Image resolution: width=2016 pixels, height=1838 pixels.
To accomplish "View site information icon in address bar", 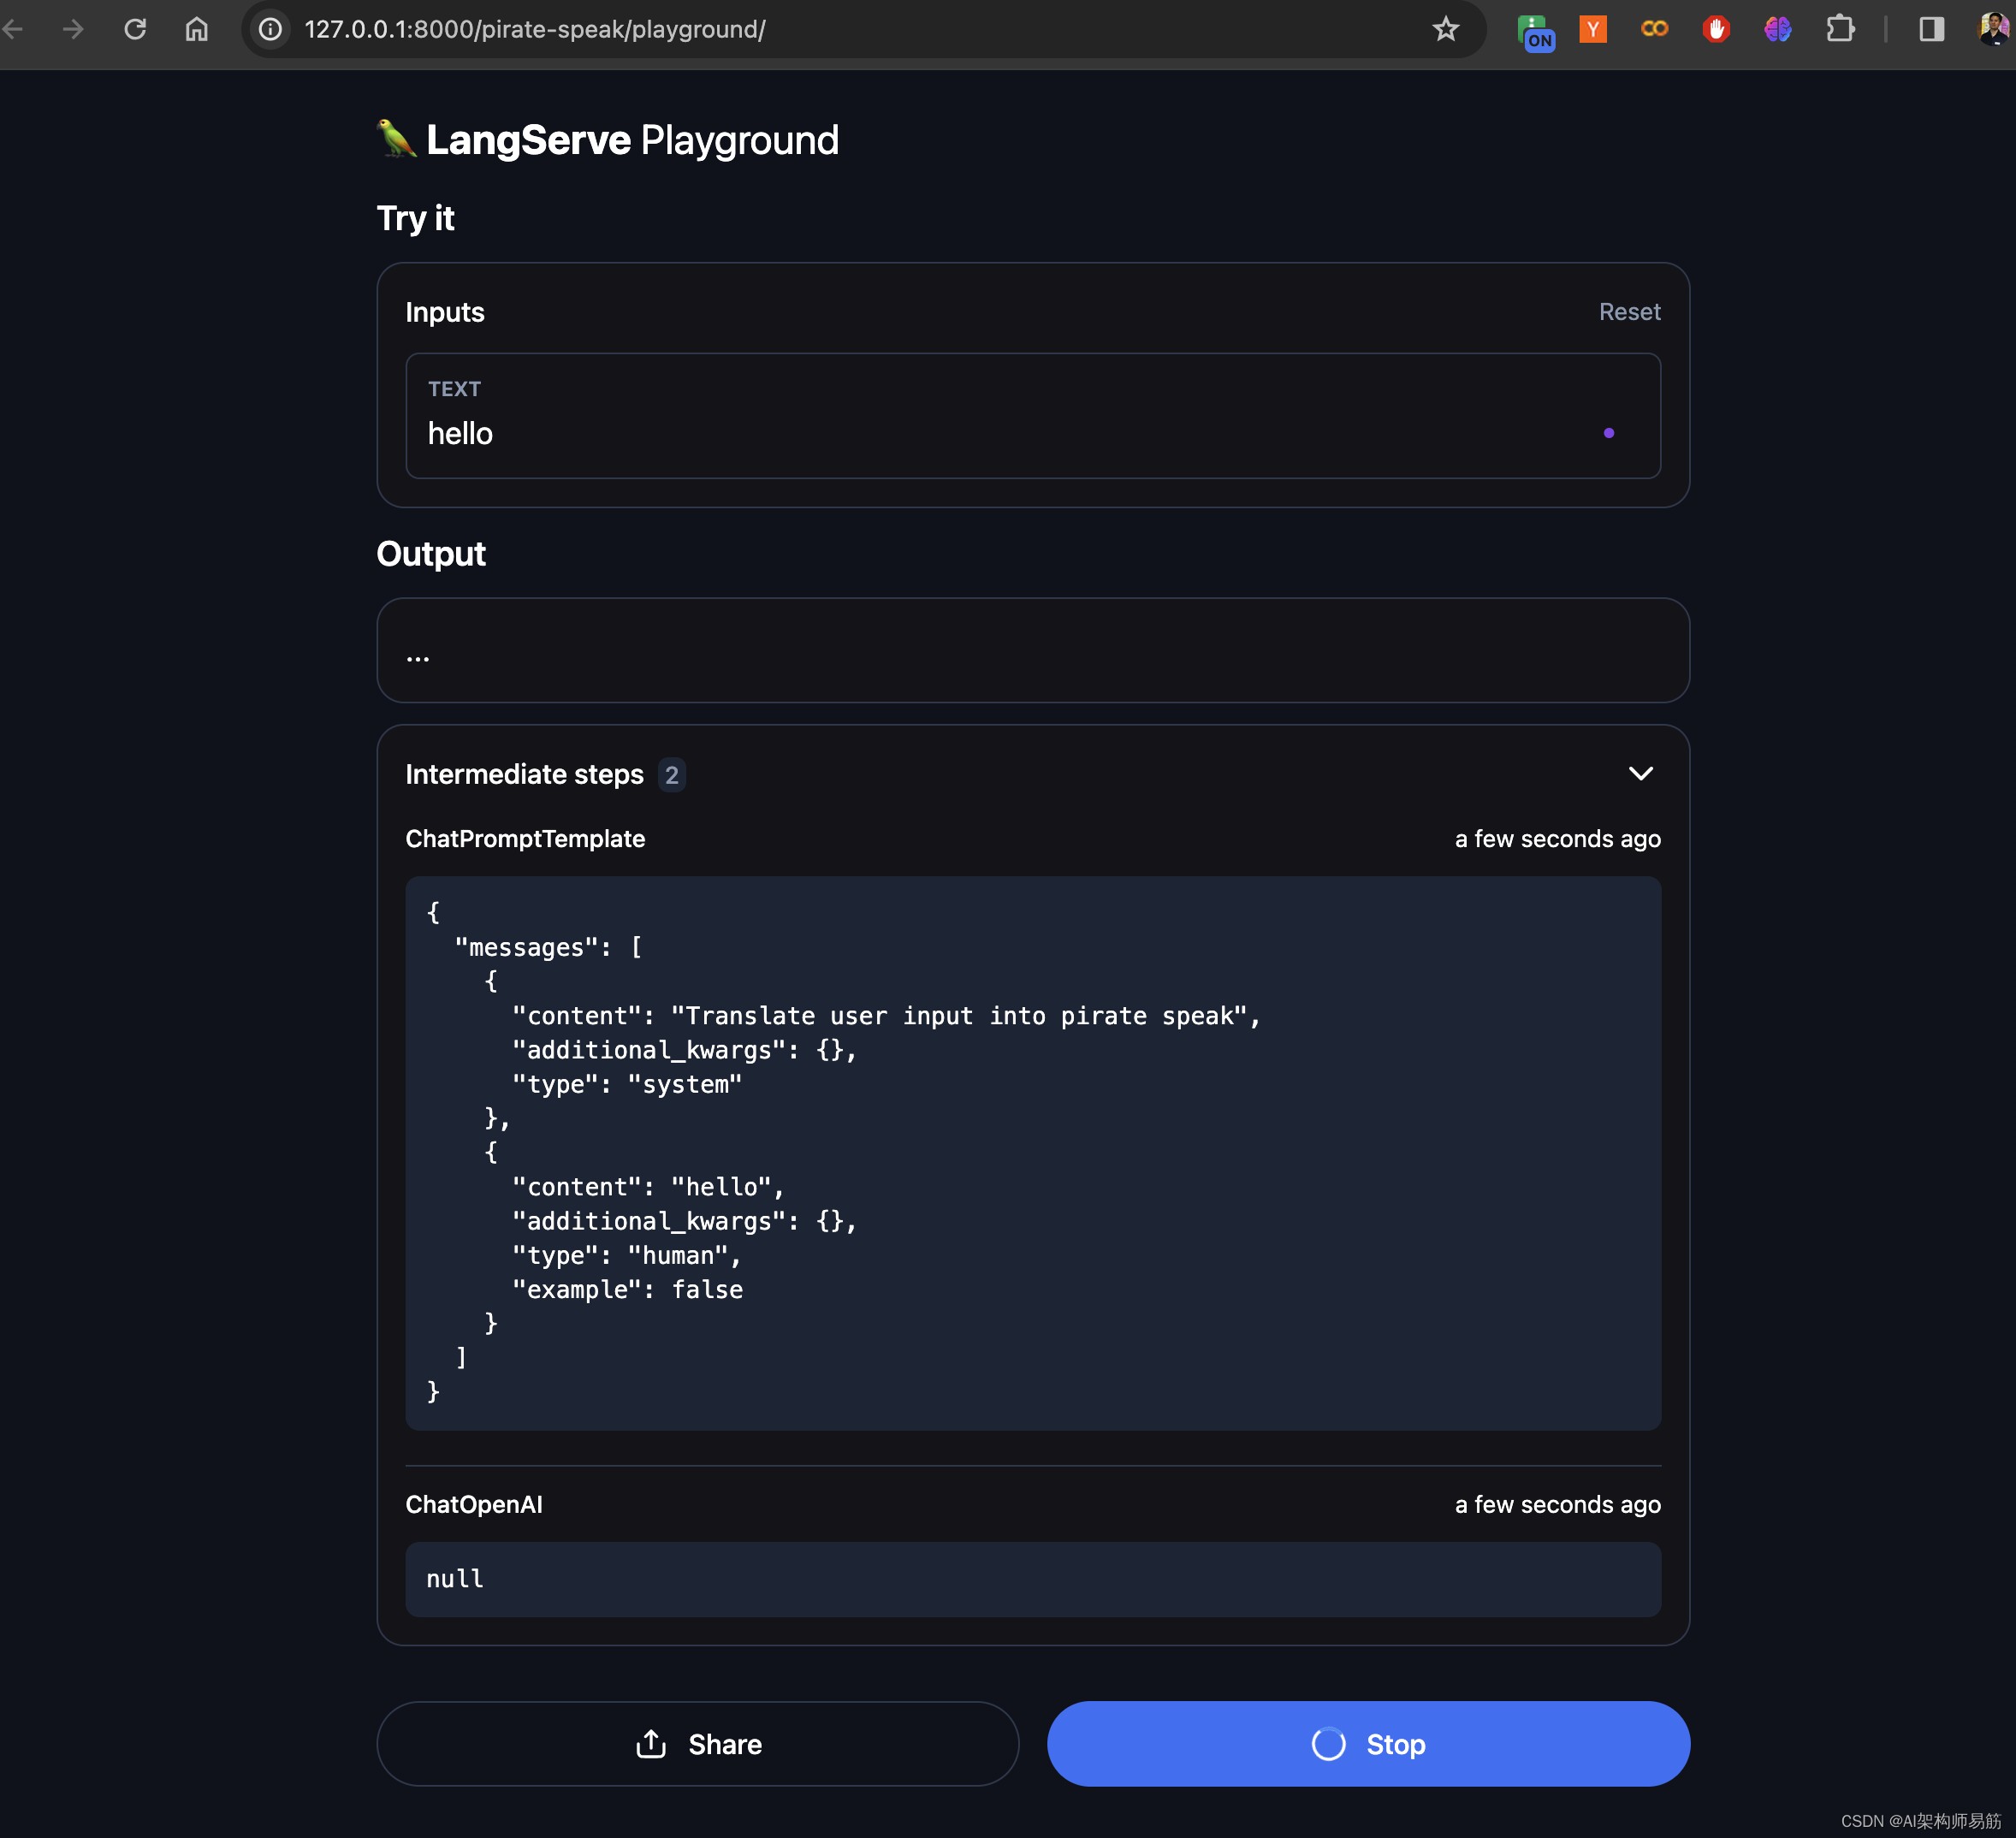I will coord(270,29).
